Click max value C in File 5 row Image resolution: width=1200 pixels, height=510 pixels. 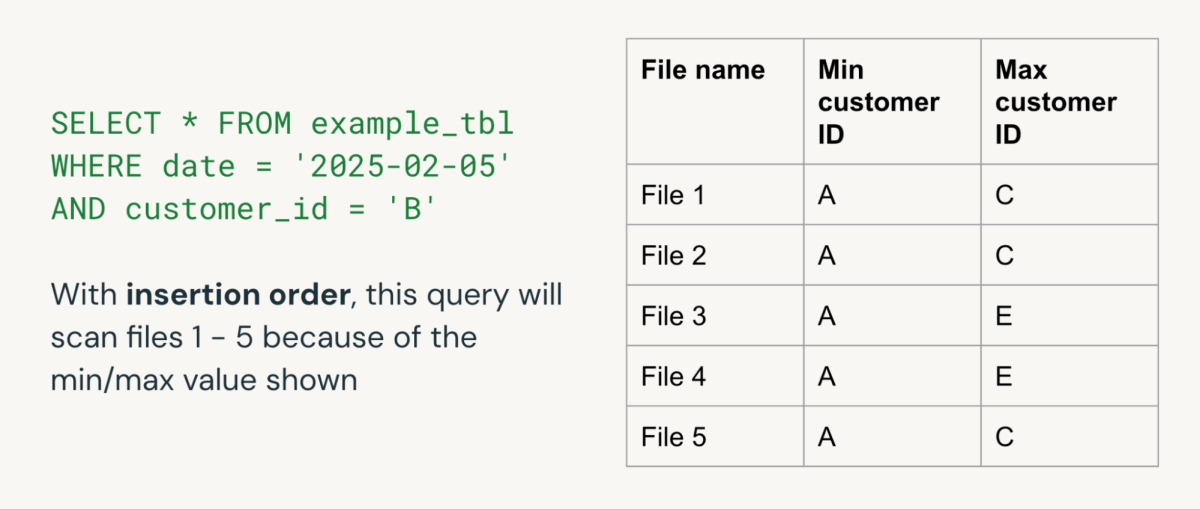[1005, 437]
